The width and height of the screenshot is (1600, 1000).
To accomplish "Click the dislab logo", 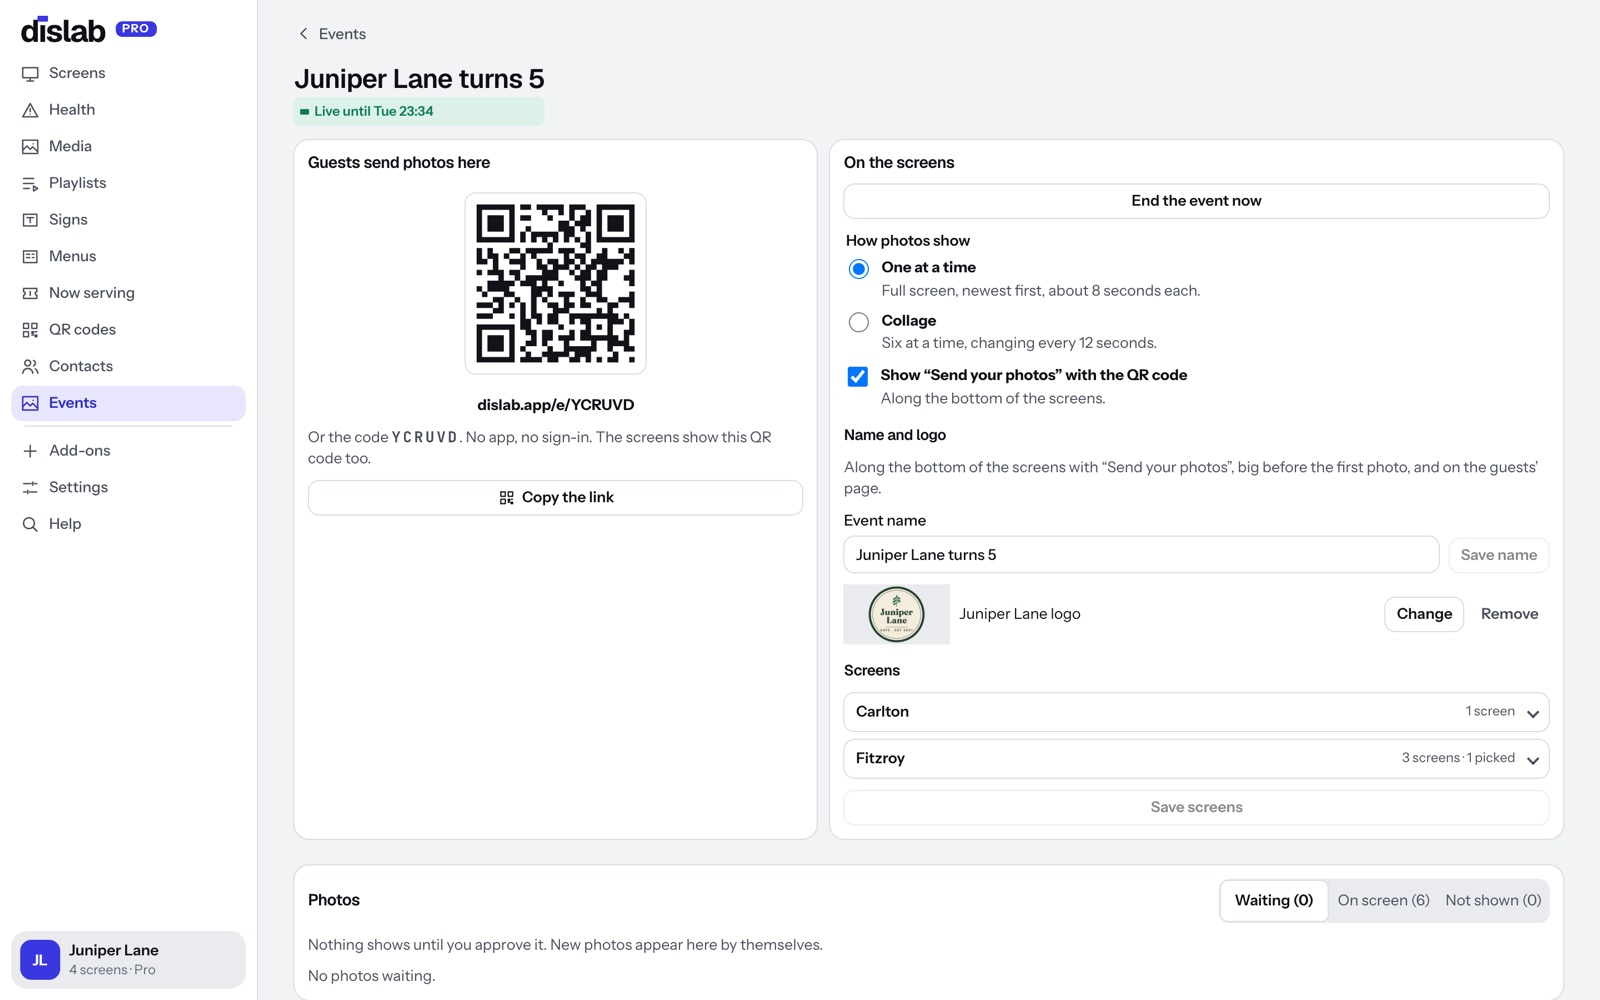I will [x=63, y=30].
